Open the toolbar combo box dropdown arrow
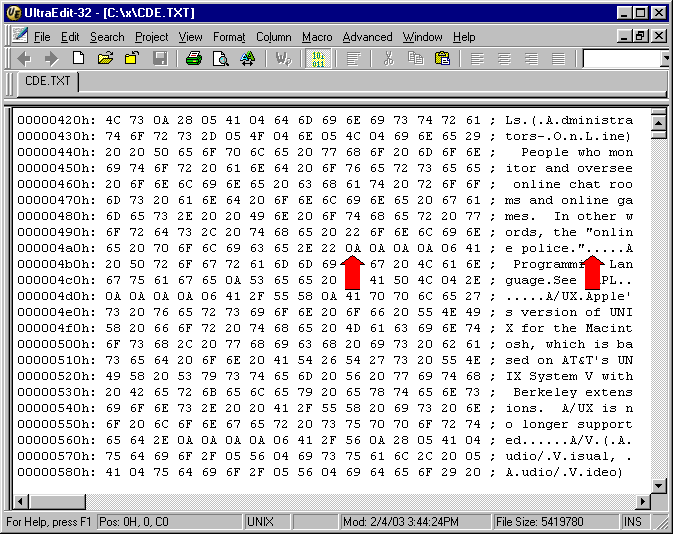673x534 pixels. 666,58
